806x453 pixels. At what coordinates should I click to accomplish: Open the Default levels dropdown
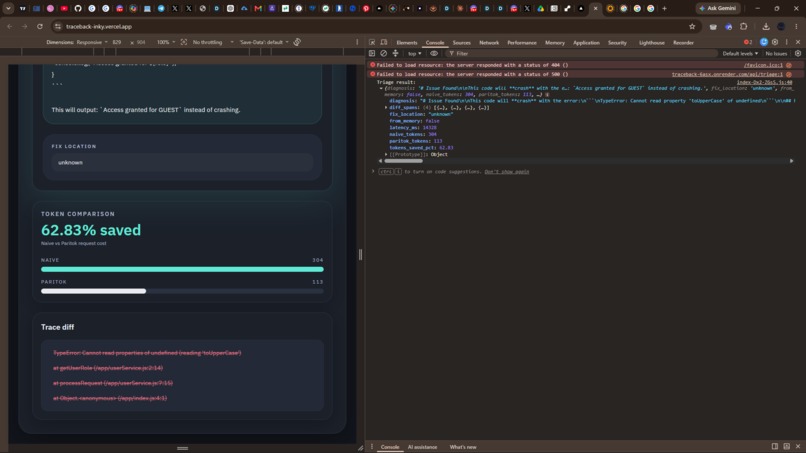pos(740,53)
